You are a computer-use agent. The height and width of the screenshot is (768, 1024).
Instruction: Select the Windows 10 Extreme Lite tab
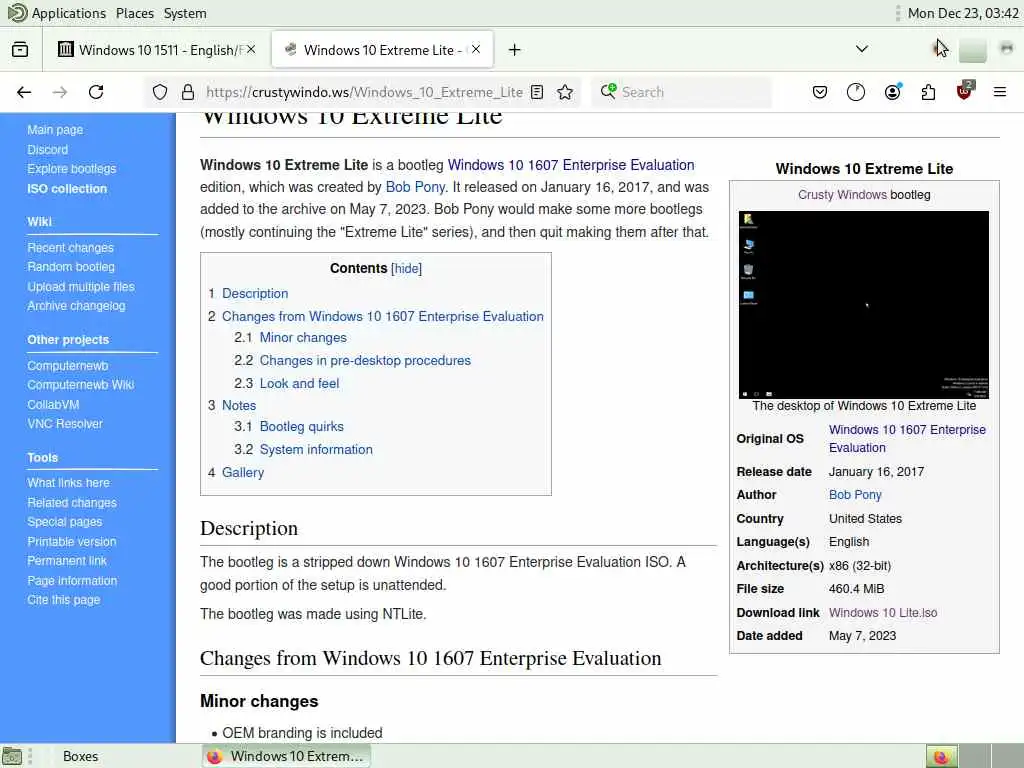click(382, 50)
